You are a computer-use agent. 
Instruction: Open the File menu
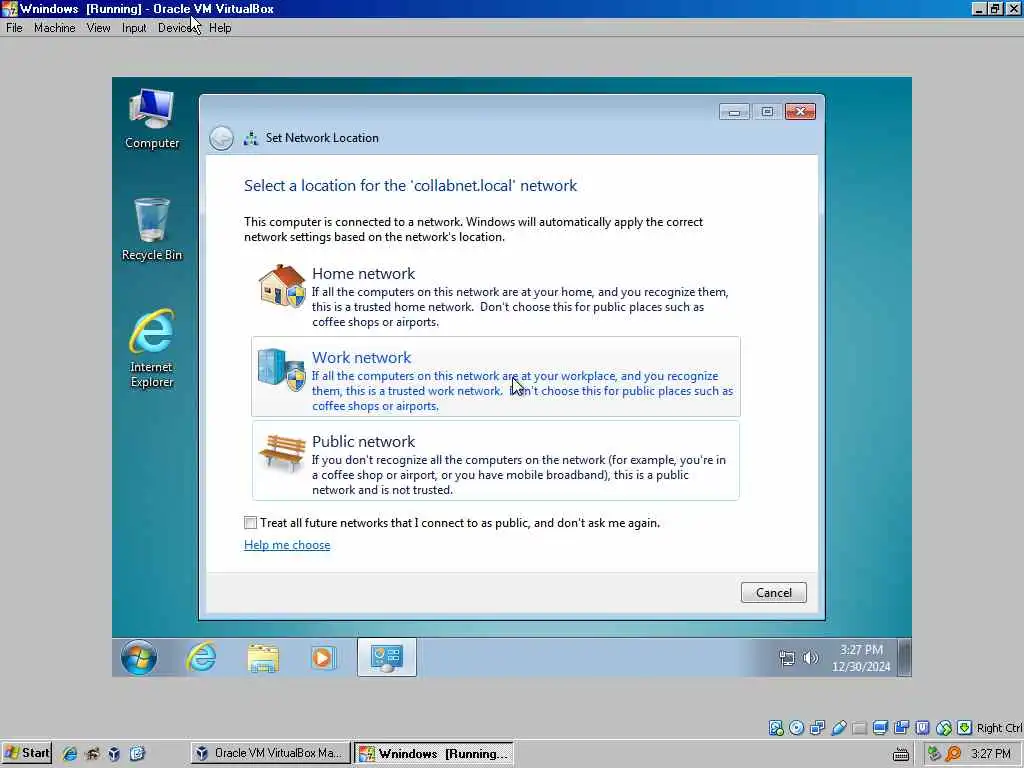[x=14, y=27]
